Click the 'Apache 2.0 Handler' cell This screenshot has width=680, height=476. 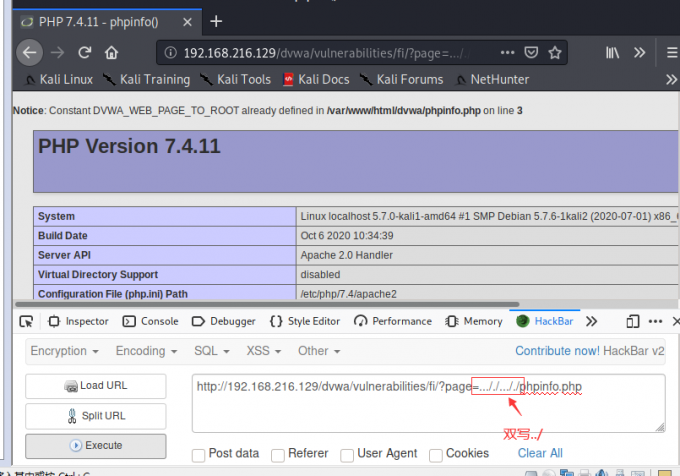[488, 255]
